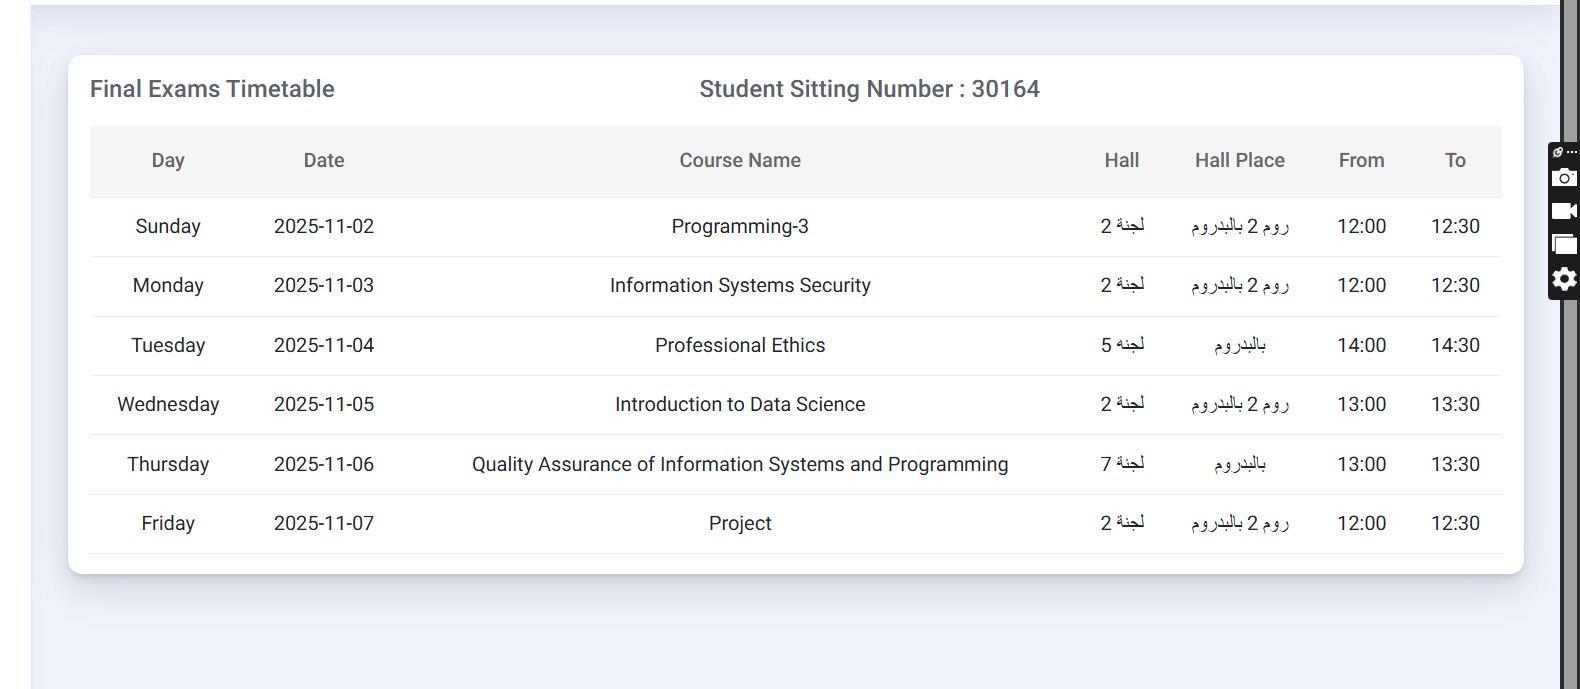Select the Quality Assurance course entry
The height and width of the screenshot is (689, 1580).
pos(740,465)
